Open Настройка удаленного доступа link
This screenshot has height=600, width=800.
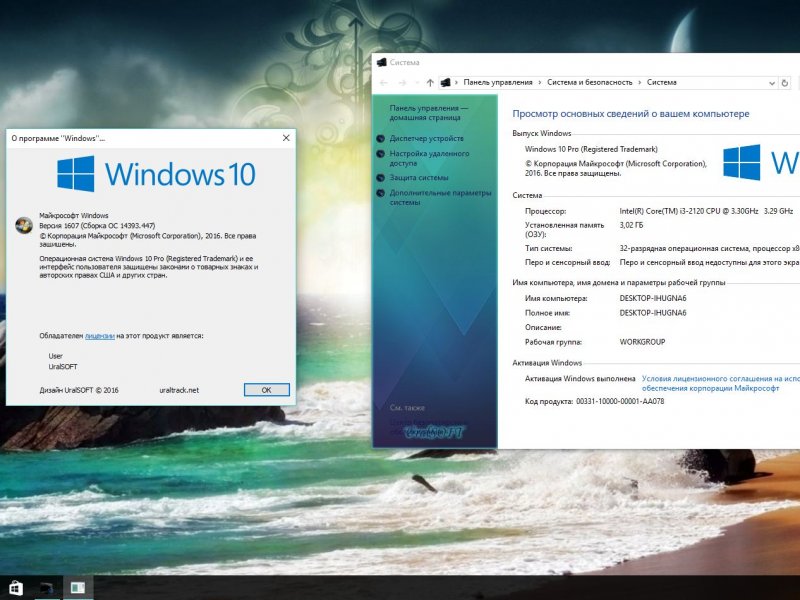click(429, 158)
